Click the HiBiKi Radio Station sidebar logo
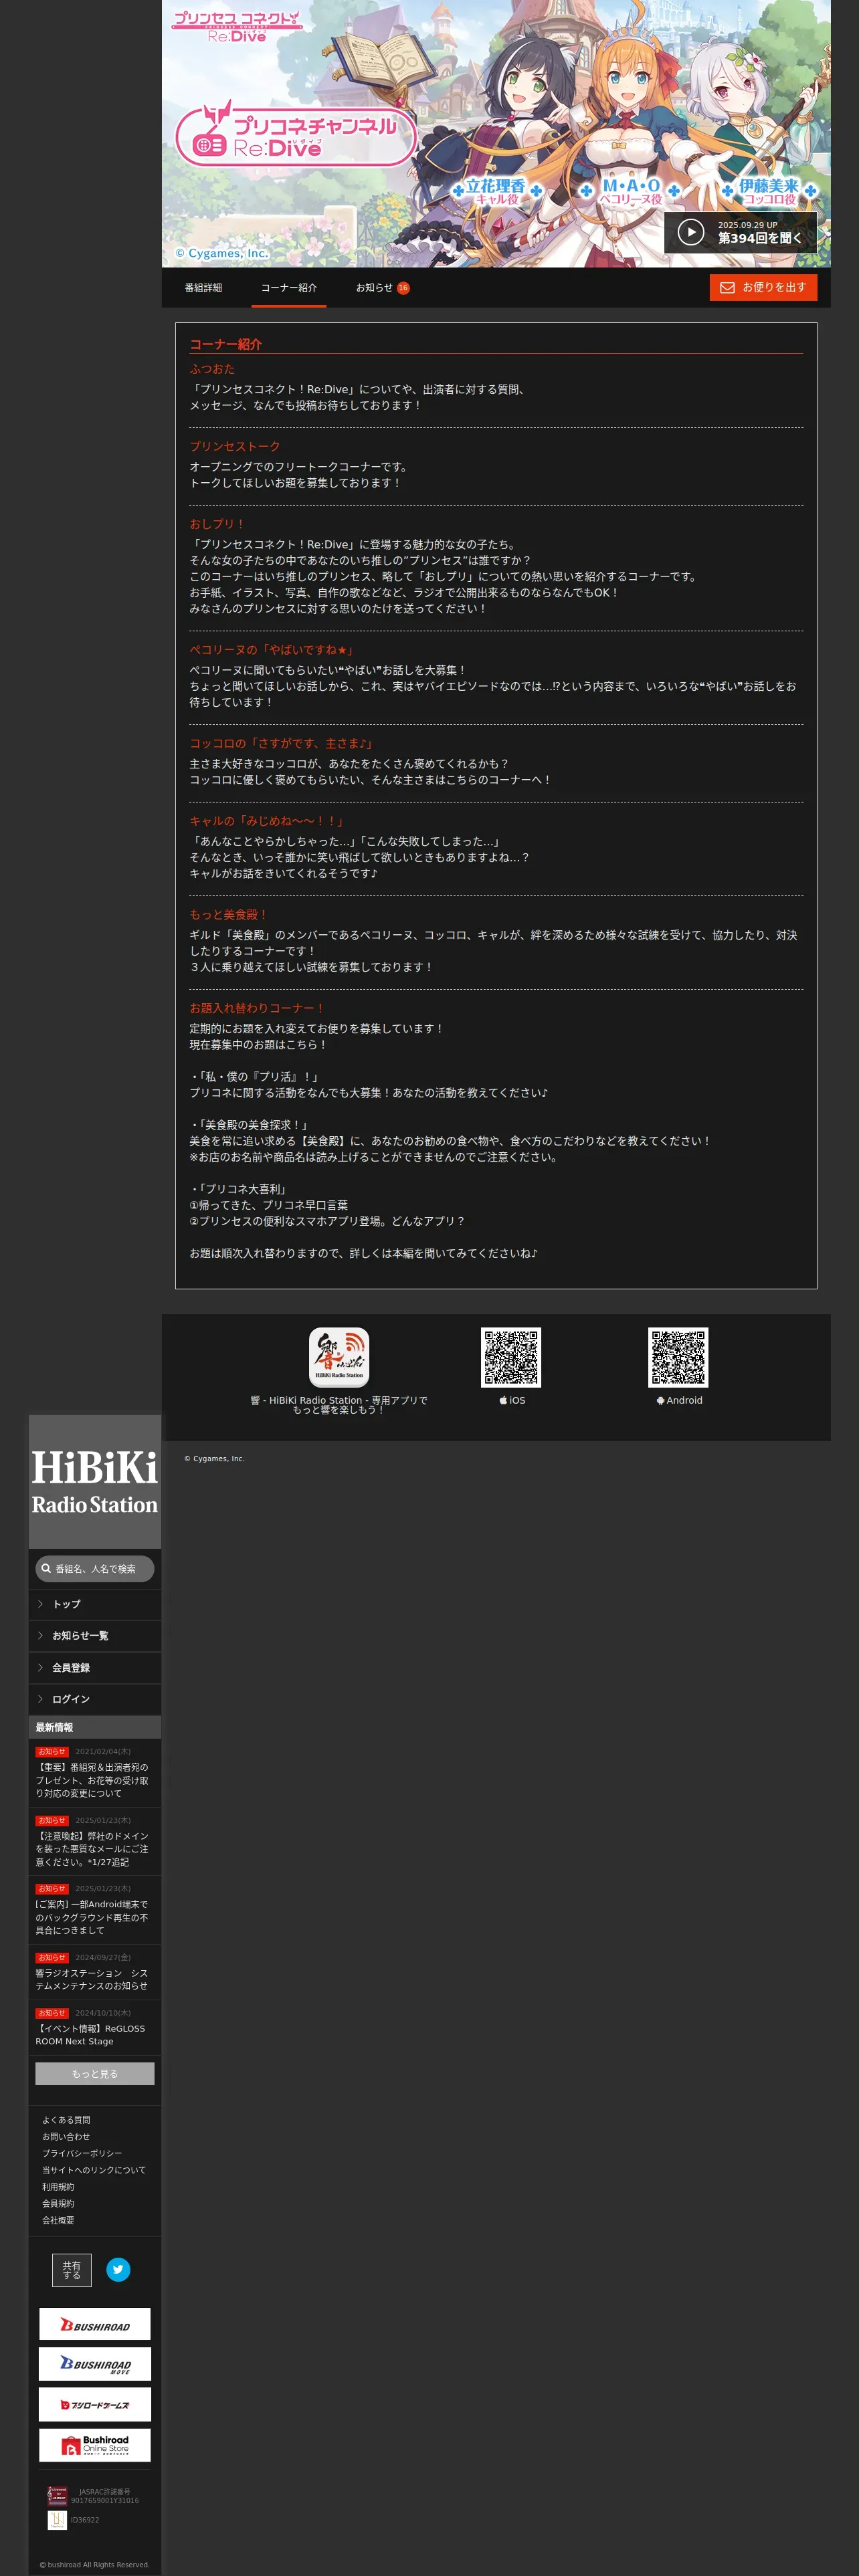 click(x=95, y=1482)
